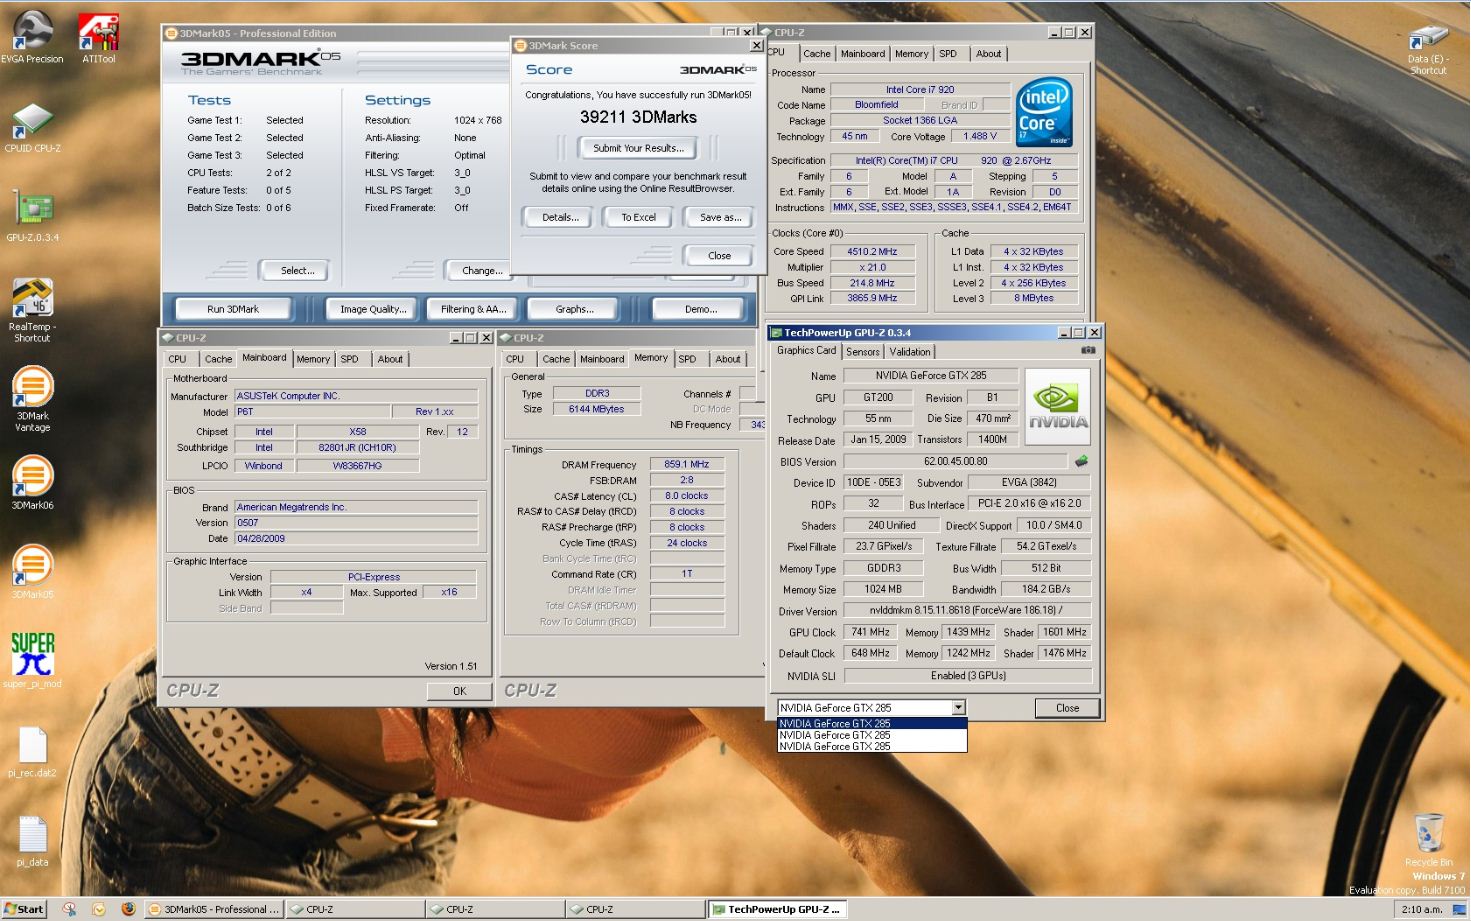The width and height of the screenshot is (1471, 921).
Task: Open the GPU selection dropdown in GPU-Z
Action: point(958,707)
